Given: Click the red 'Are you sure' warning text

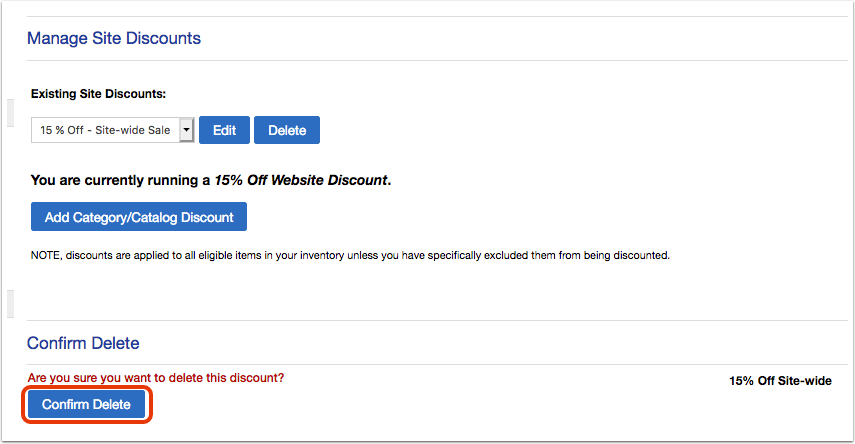Looking at the screenshot, I should tap(156, 377).
